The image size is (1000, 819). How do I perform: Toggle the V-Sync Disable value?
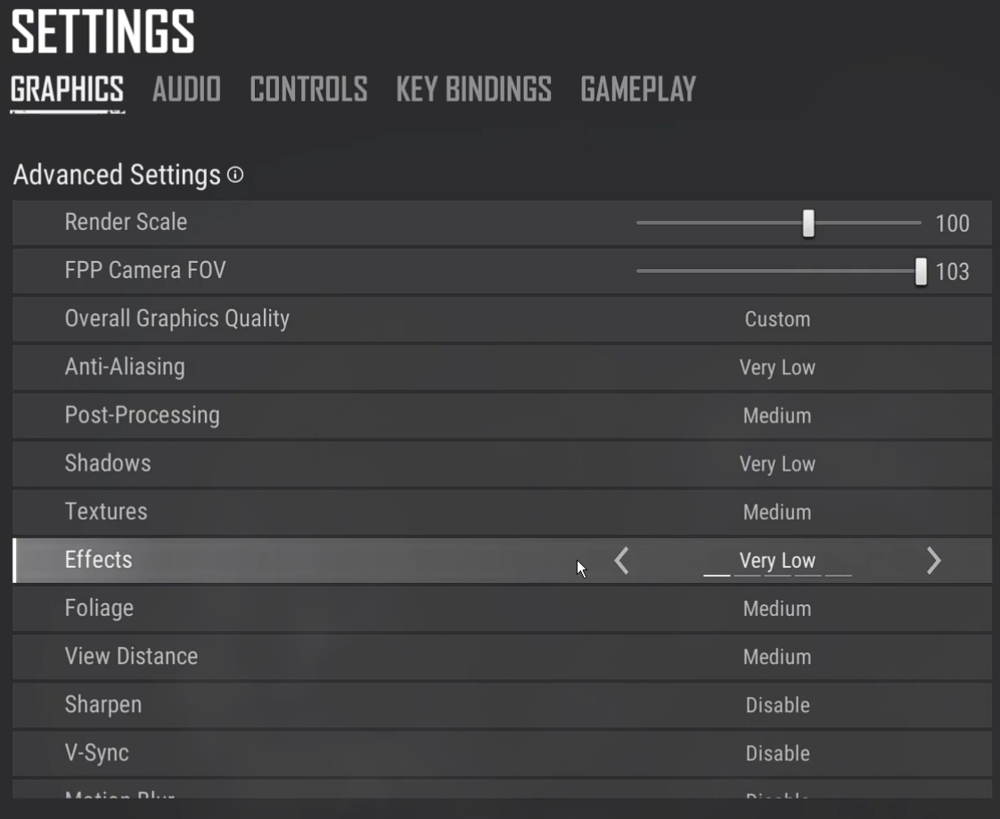coord(777,753)
